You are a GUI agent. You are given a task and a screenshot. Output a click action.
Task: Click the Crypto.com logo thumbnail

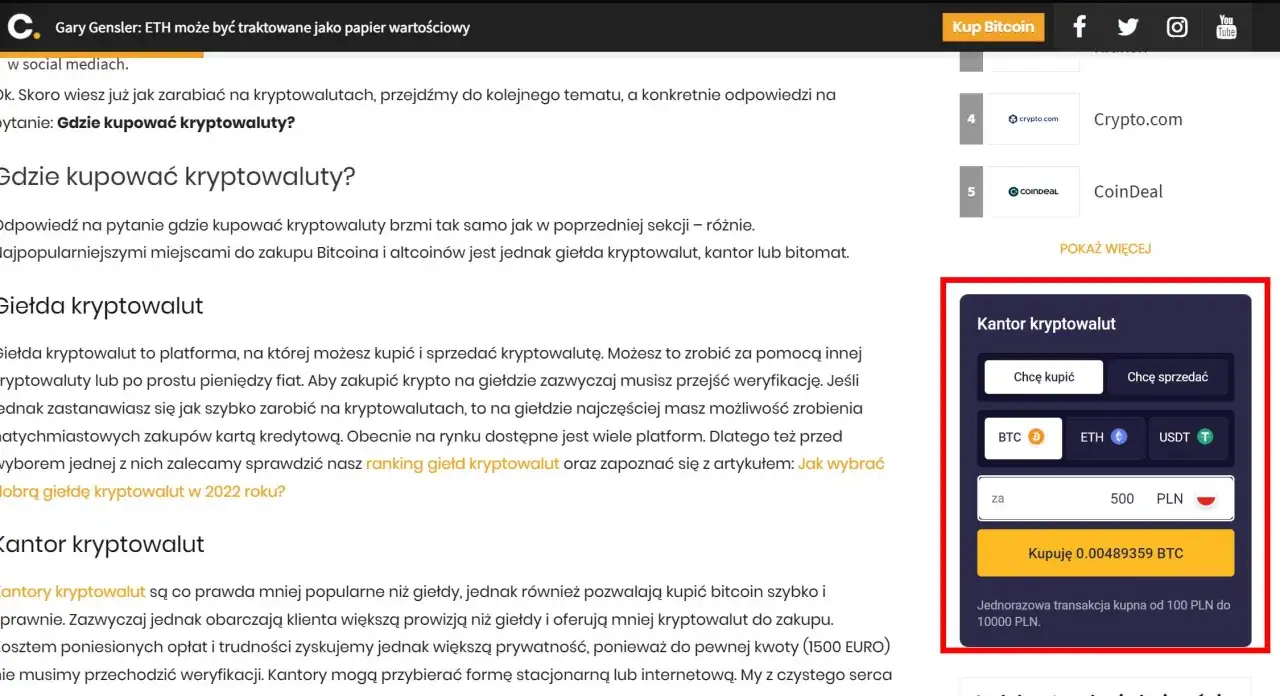(x=1033, y=118)
